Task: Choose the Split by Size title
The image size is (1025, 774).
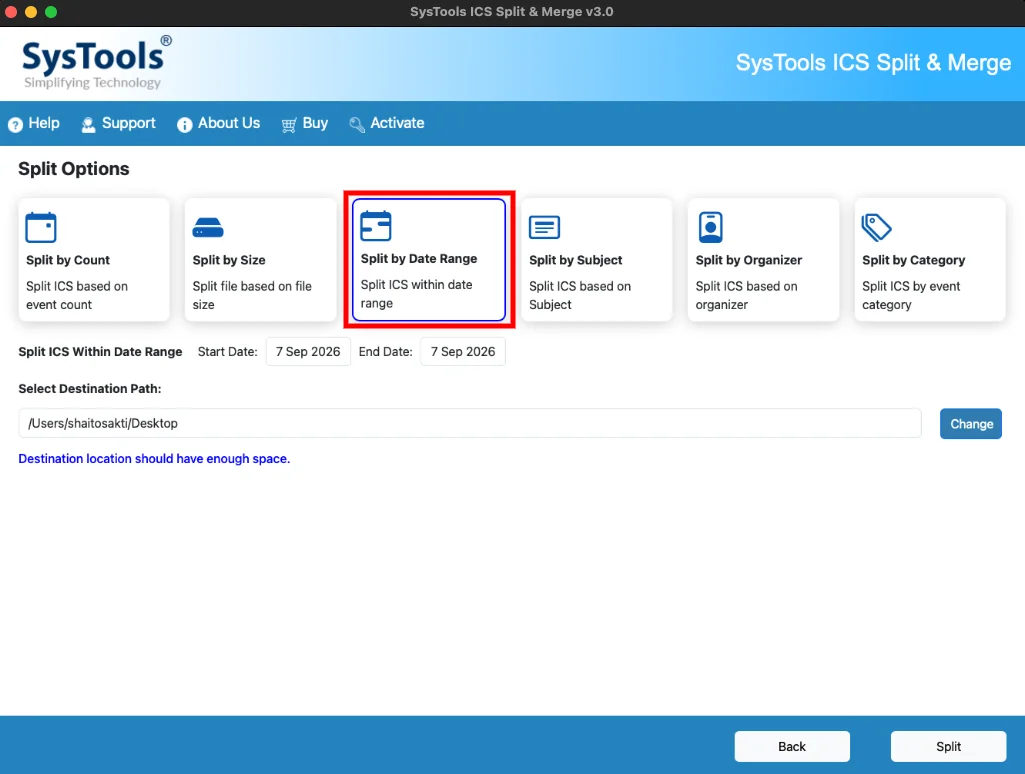Action: (229, 260)
